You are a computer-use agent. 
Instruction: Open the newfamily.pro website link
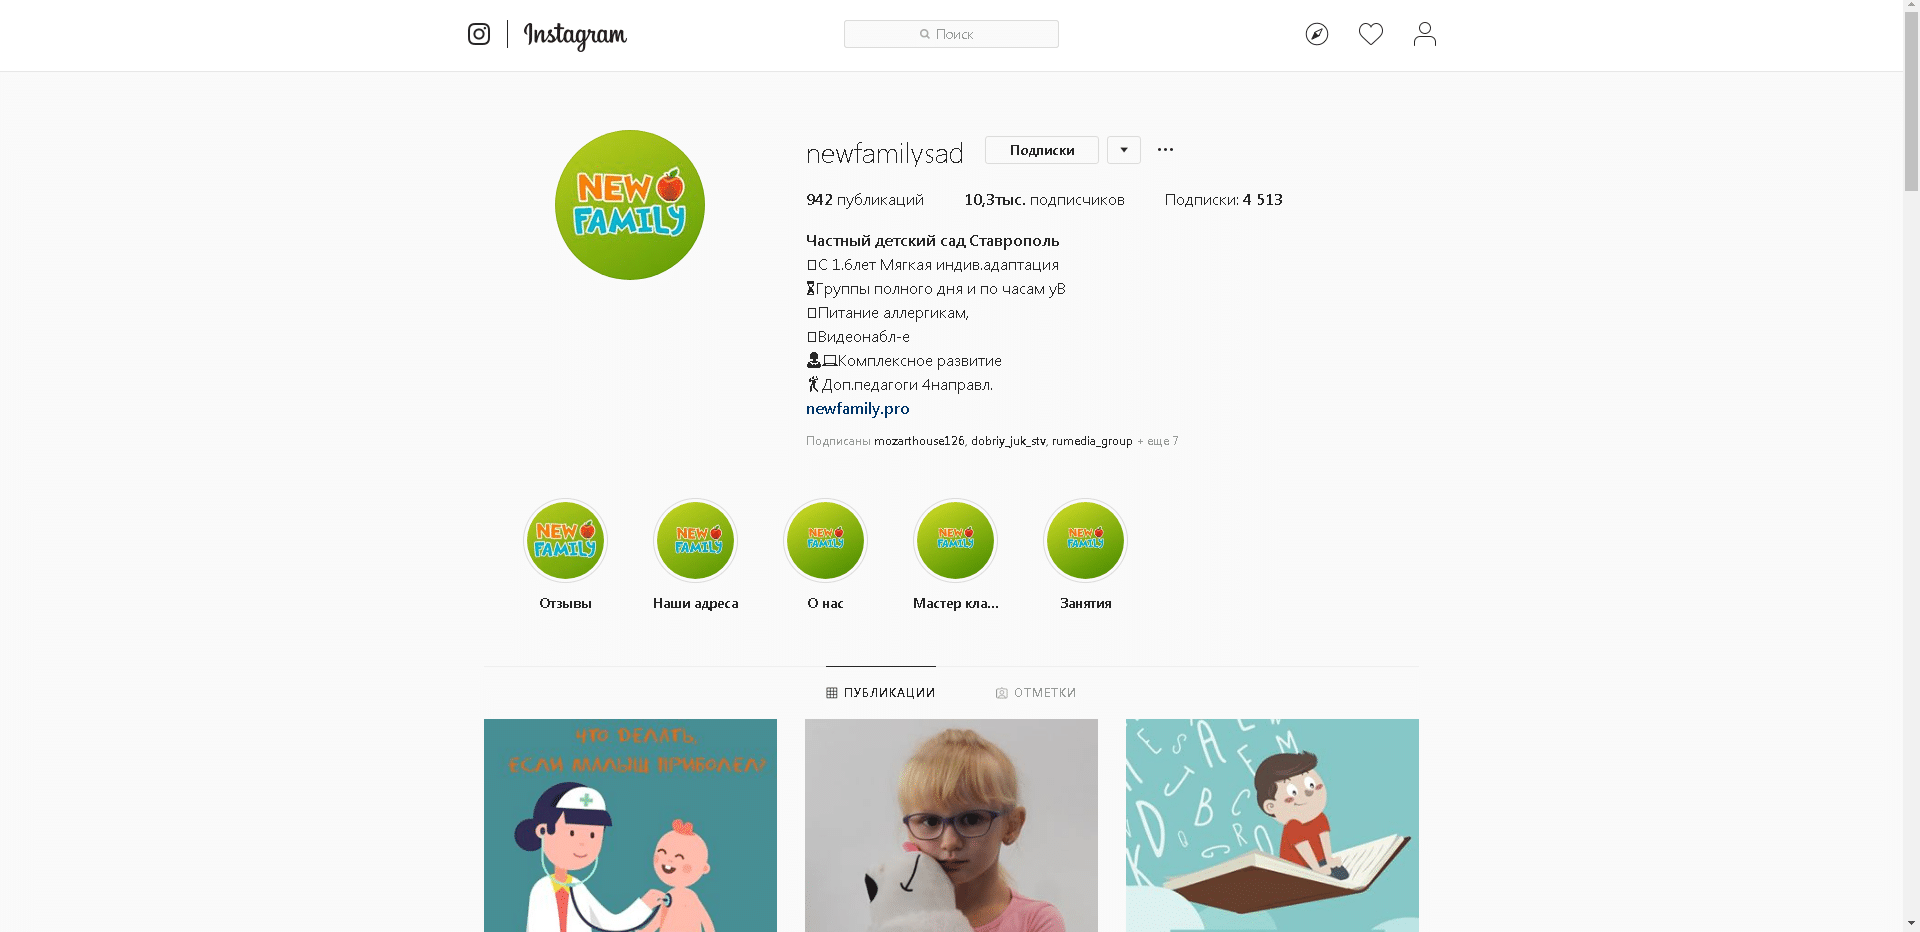858,409
